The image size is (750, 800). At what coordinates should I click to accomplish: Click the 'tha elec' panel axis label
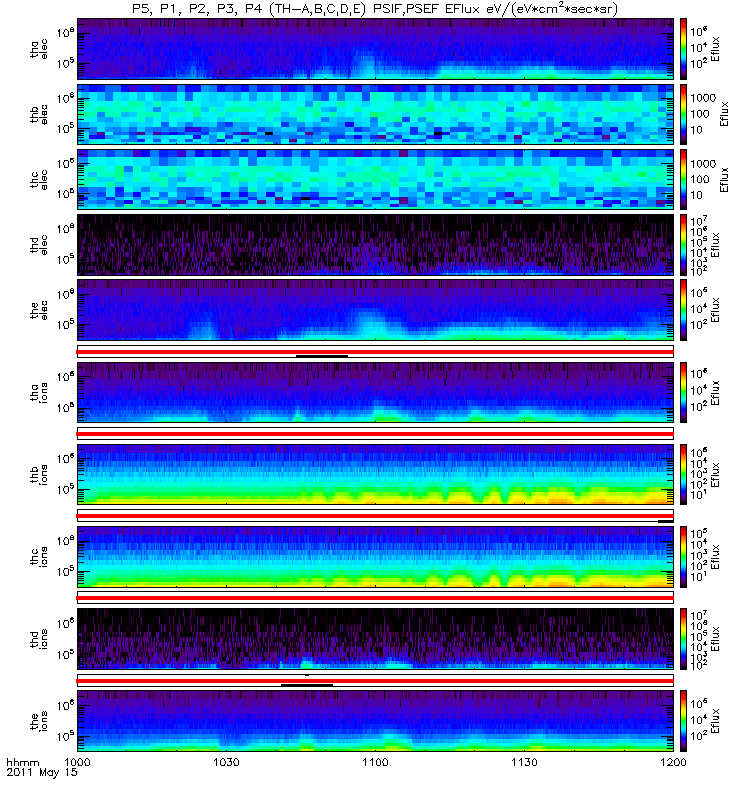39,49
